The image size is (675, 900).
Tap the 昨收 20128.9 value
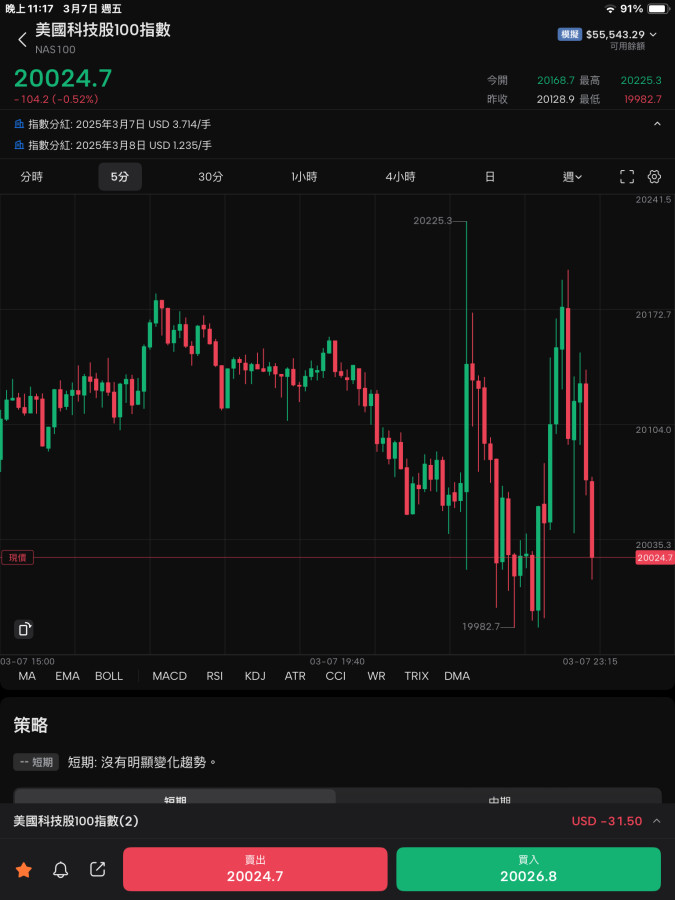[556, 99]
